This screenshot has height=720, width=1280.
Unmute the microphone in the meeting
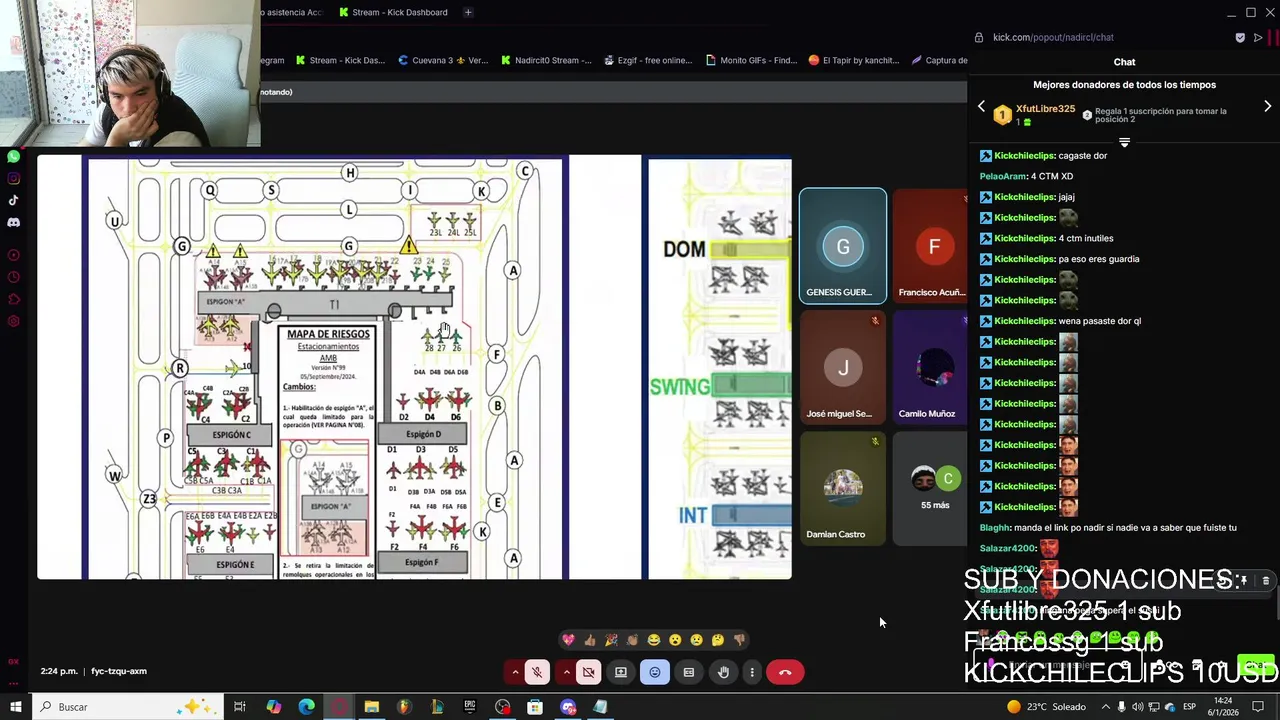537,672
